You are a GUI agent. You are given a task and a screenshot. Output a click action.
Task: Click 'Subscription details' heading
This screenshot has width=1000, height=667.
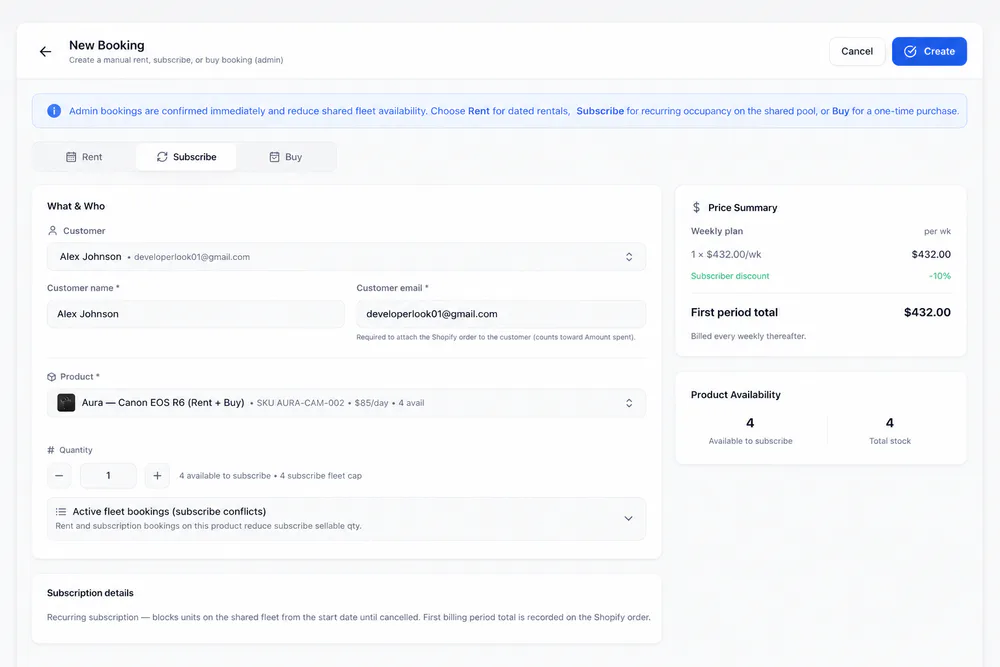pyautogui.click(x=90, y=593)
